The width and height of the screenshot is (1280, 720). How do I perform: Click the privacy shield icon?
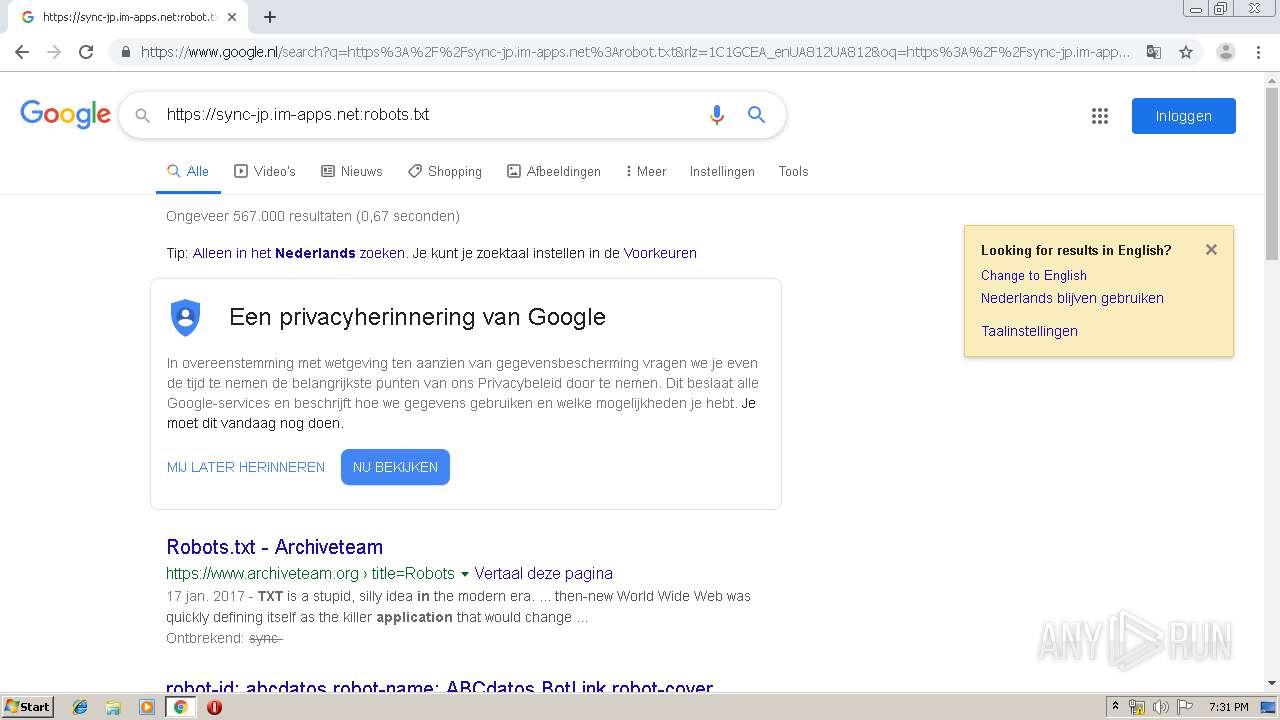click(x=185, y=318)
